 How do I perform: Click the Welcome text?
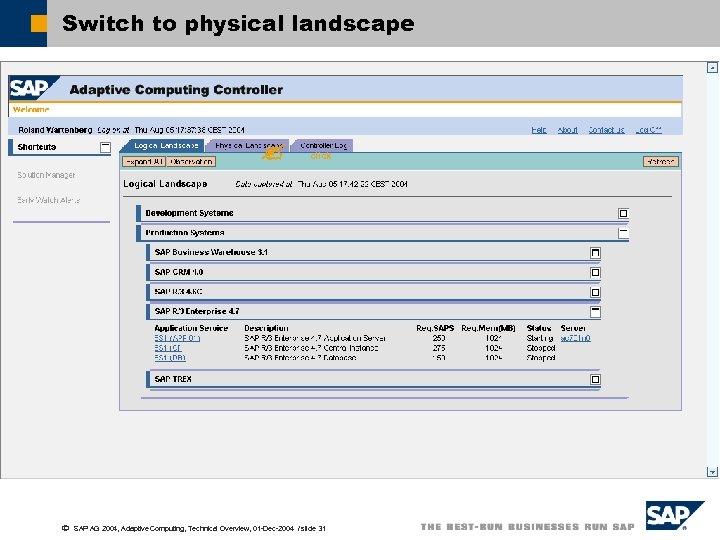31,110
